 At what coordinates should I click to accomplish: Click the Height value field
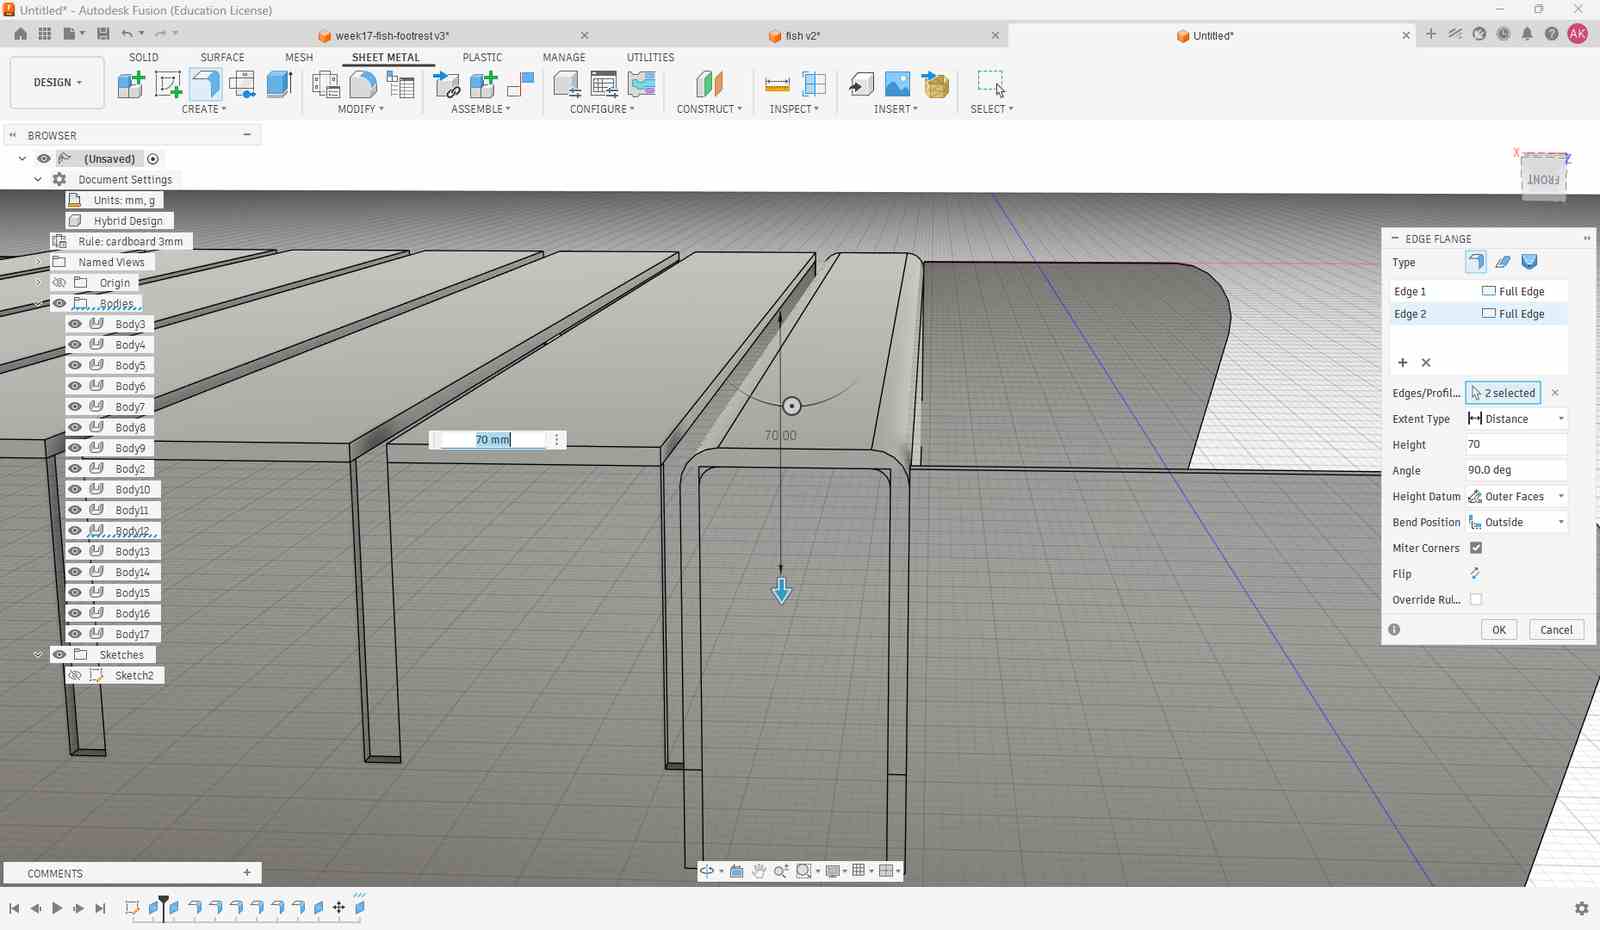[1516, 445]
